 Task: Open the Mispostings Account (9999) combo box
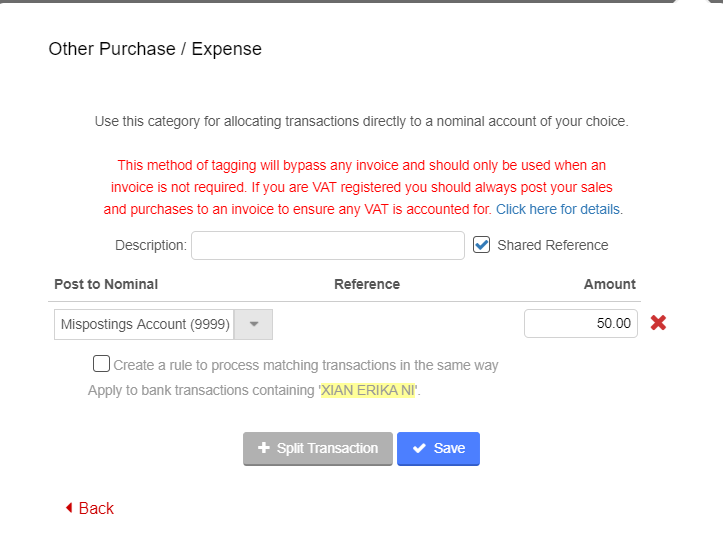(145, 324)
